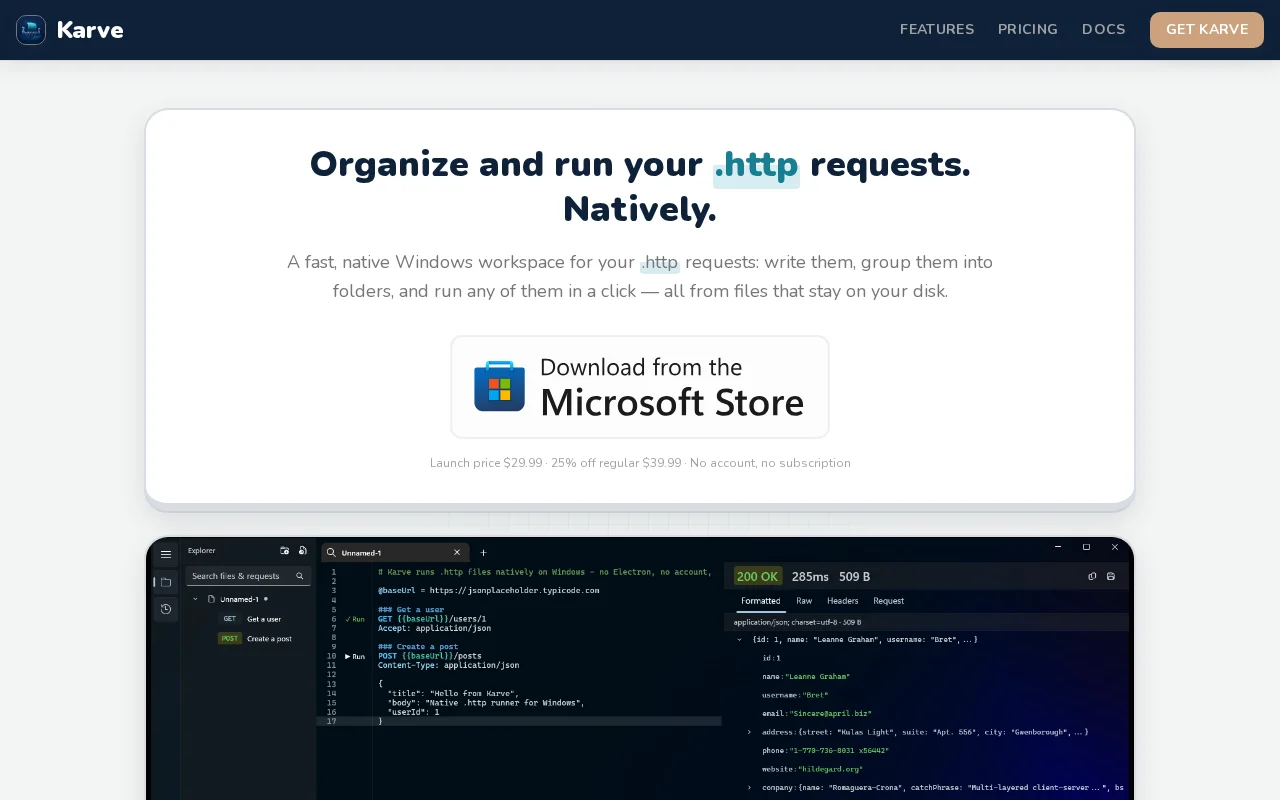Click the POST method badge
The image size is (1280, 800).
pos(230,638)
